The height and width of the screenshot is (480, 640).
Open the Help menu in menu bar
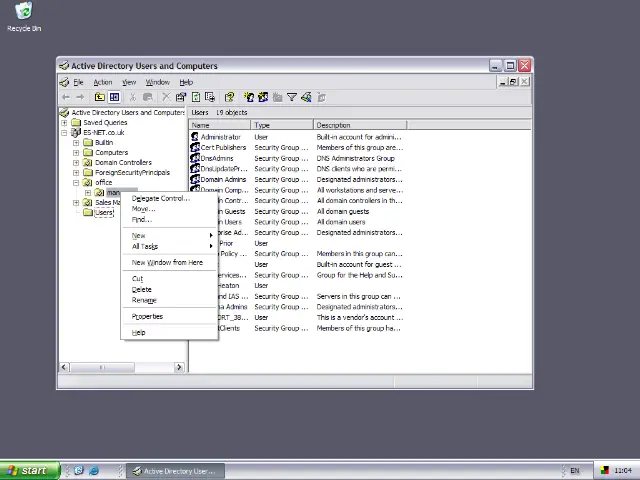pyautogui.click(x=186, y=82)
